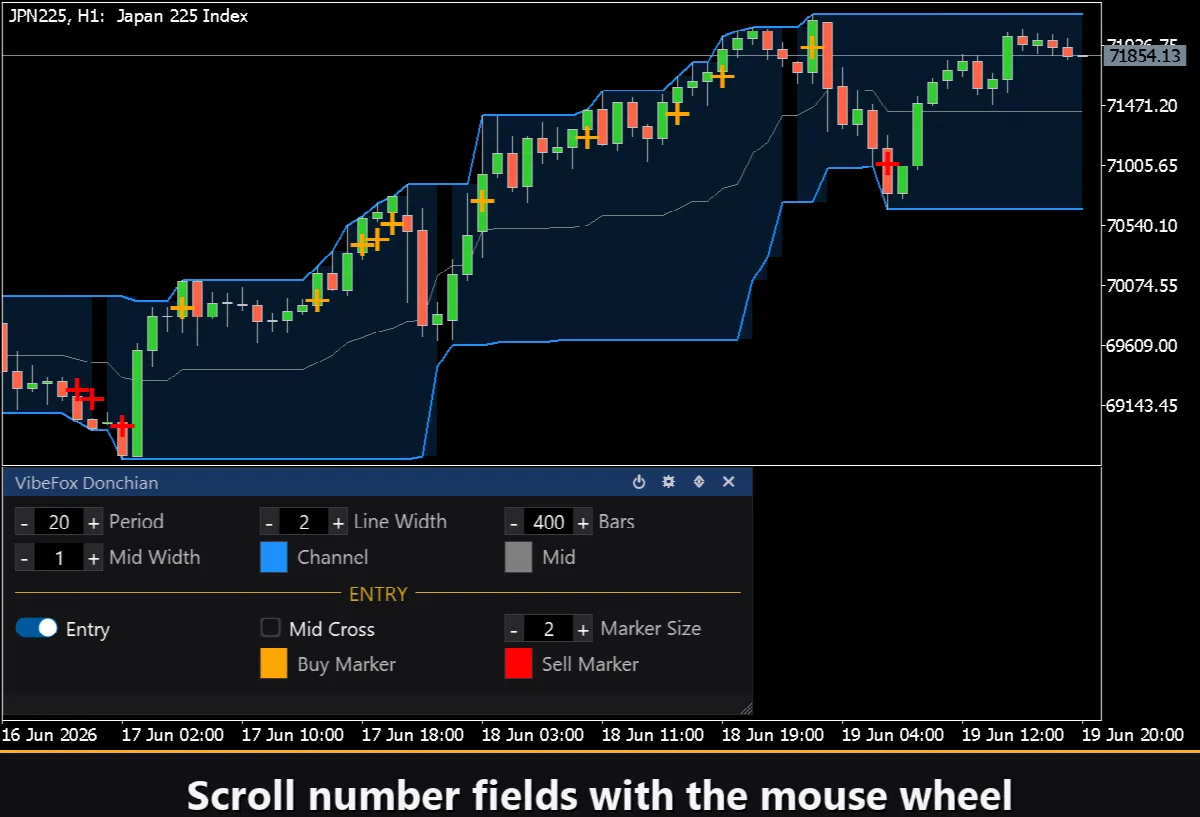Click the Line Width number field
The height and width of the screenshot is (817, 1200).
point(304,522)
